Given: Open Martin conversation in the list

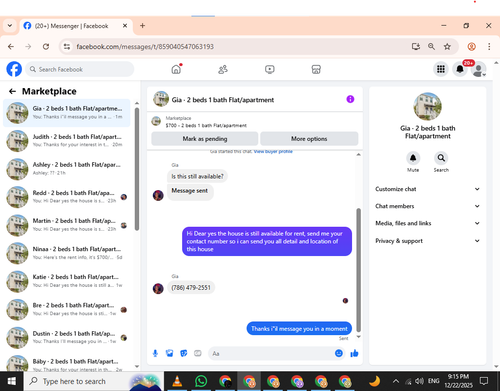Looking at the screenshot, I should tap(66, 225).
